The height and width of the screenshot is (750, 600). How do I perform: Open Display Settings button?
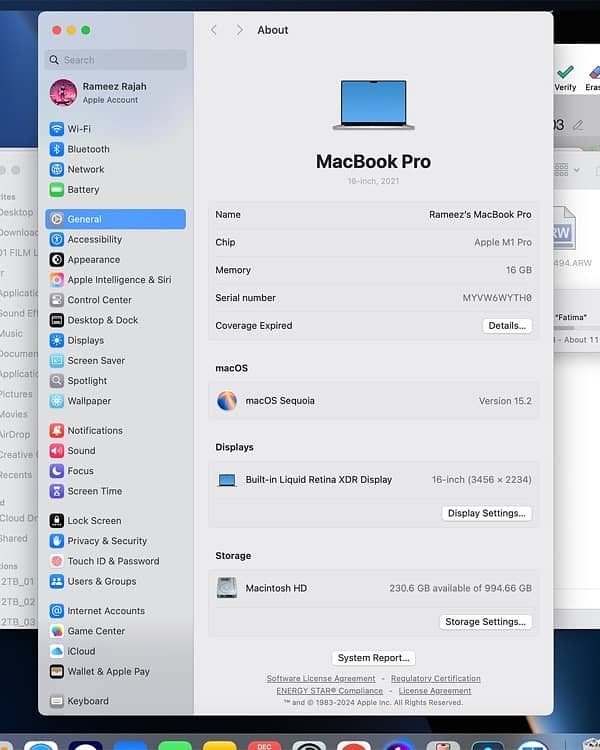(486, 513)
